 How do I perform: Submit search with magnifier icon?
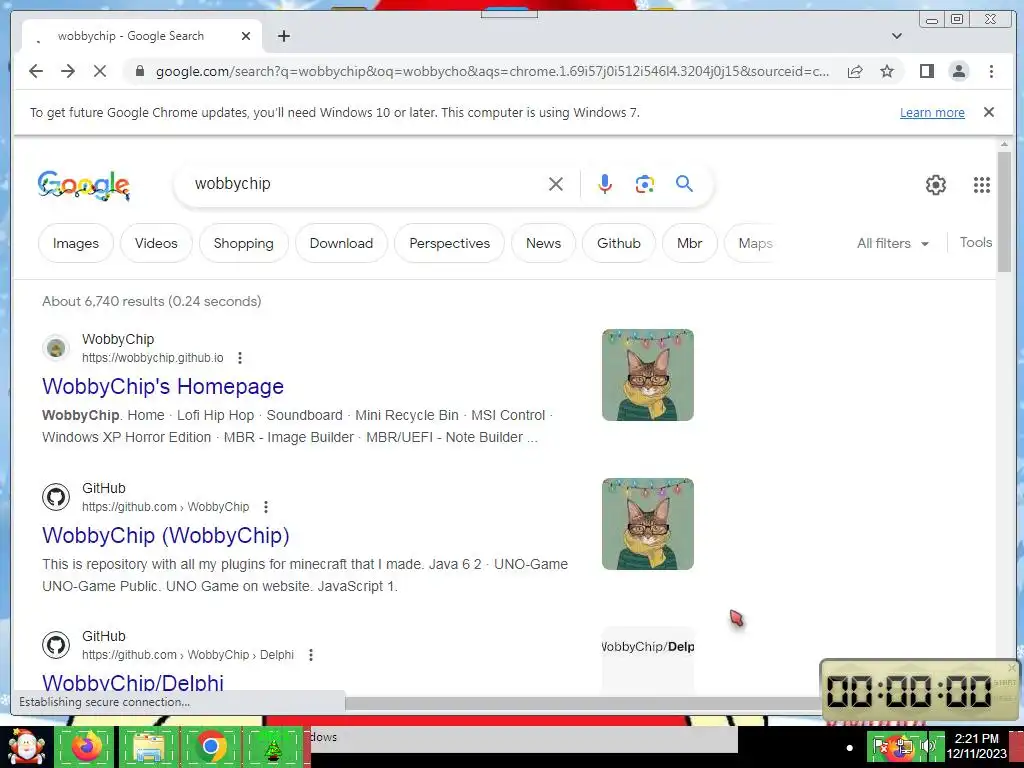coord(684,184)
